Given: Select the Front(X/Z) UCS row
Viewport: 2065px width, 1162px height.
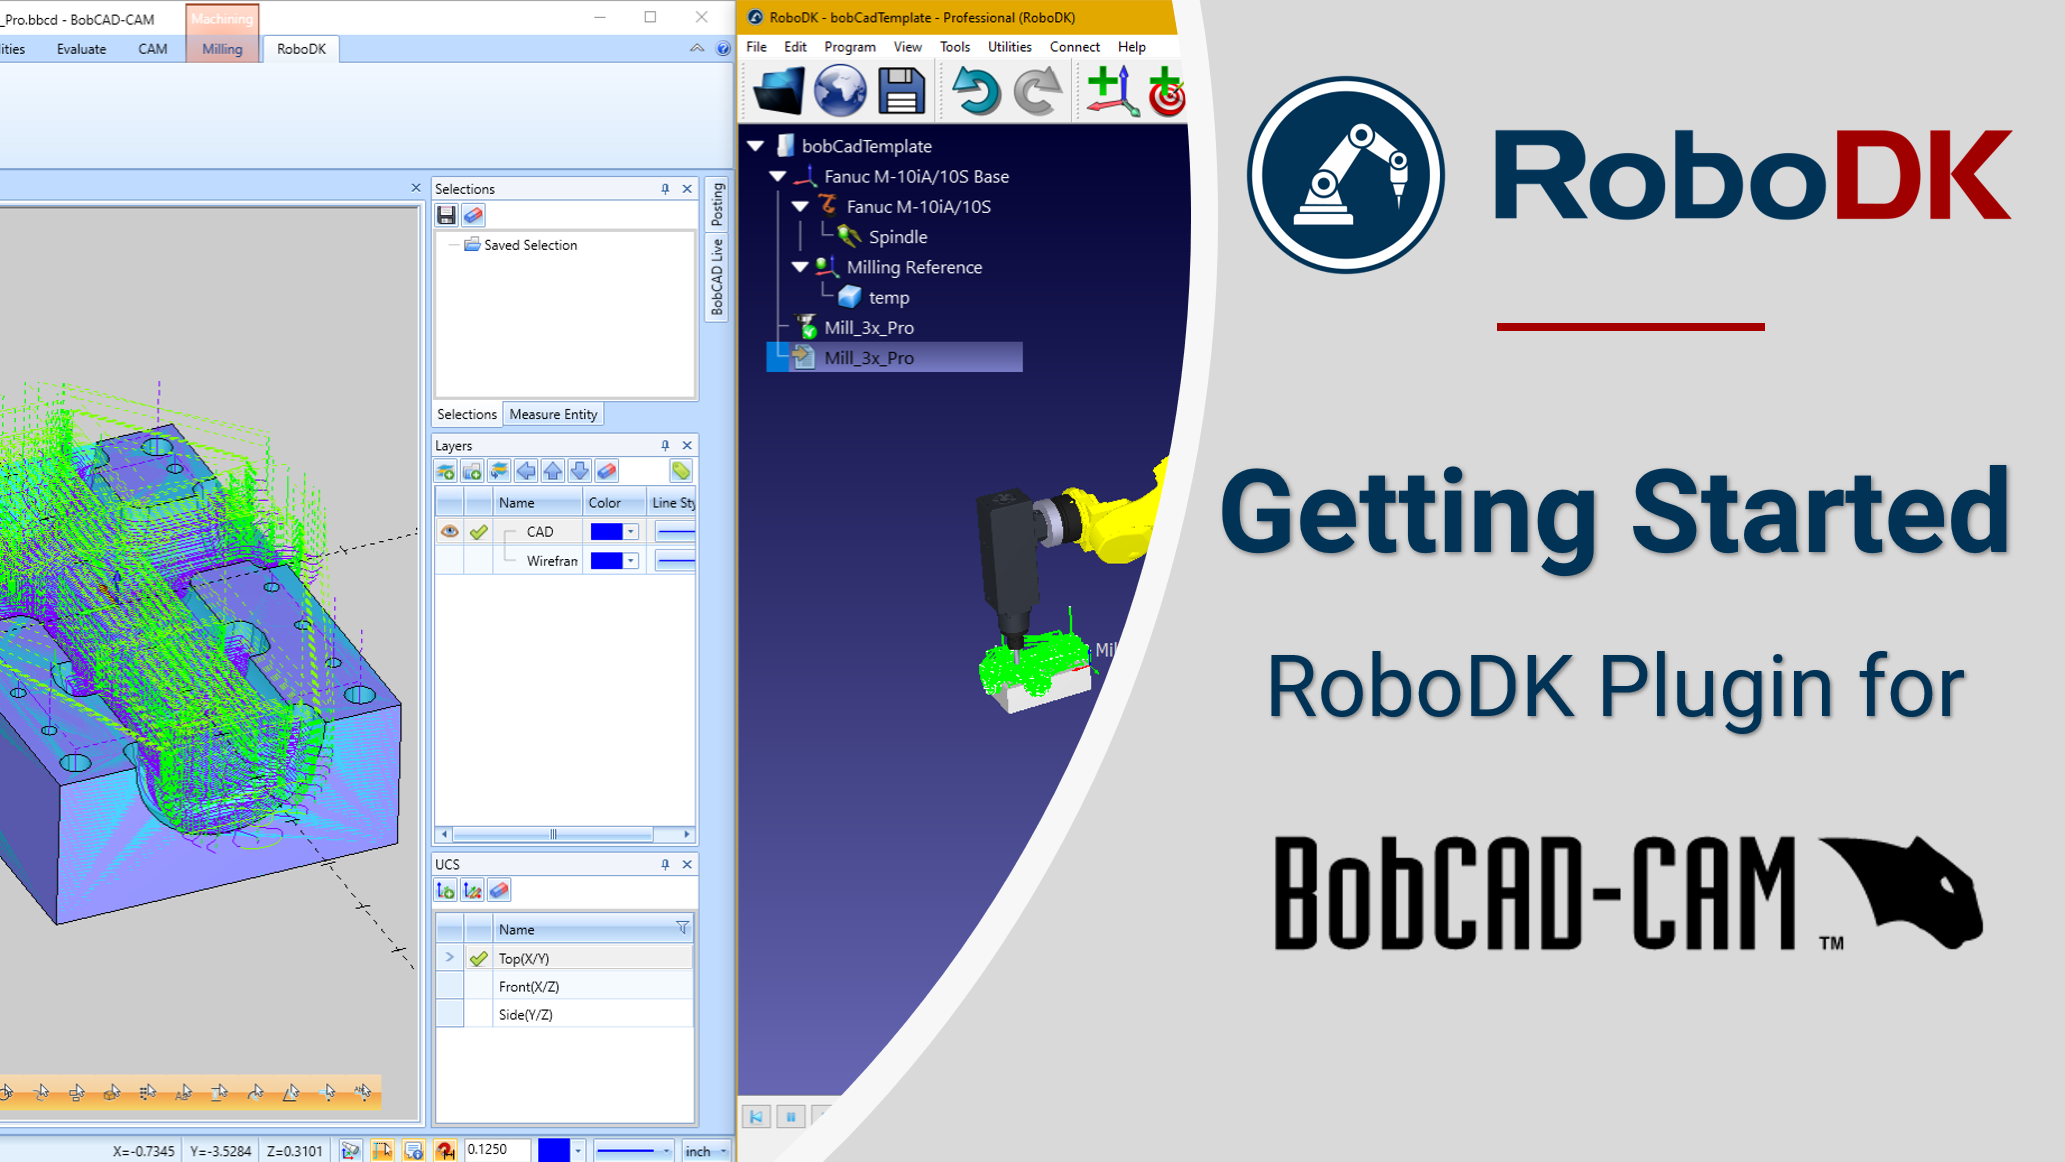Looking at the screenshot, I should point(529,986).
